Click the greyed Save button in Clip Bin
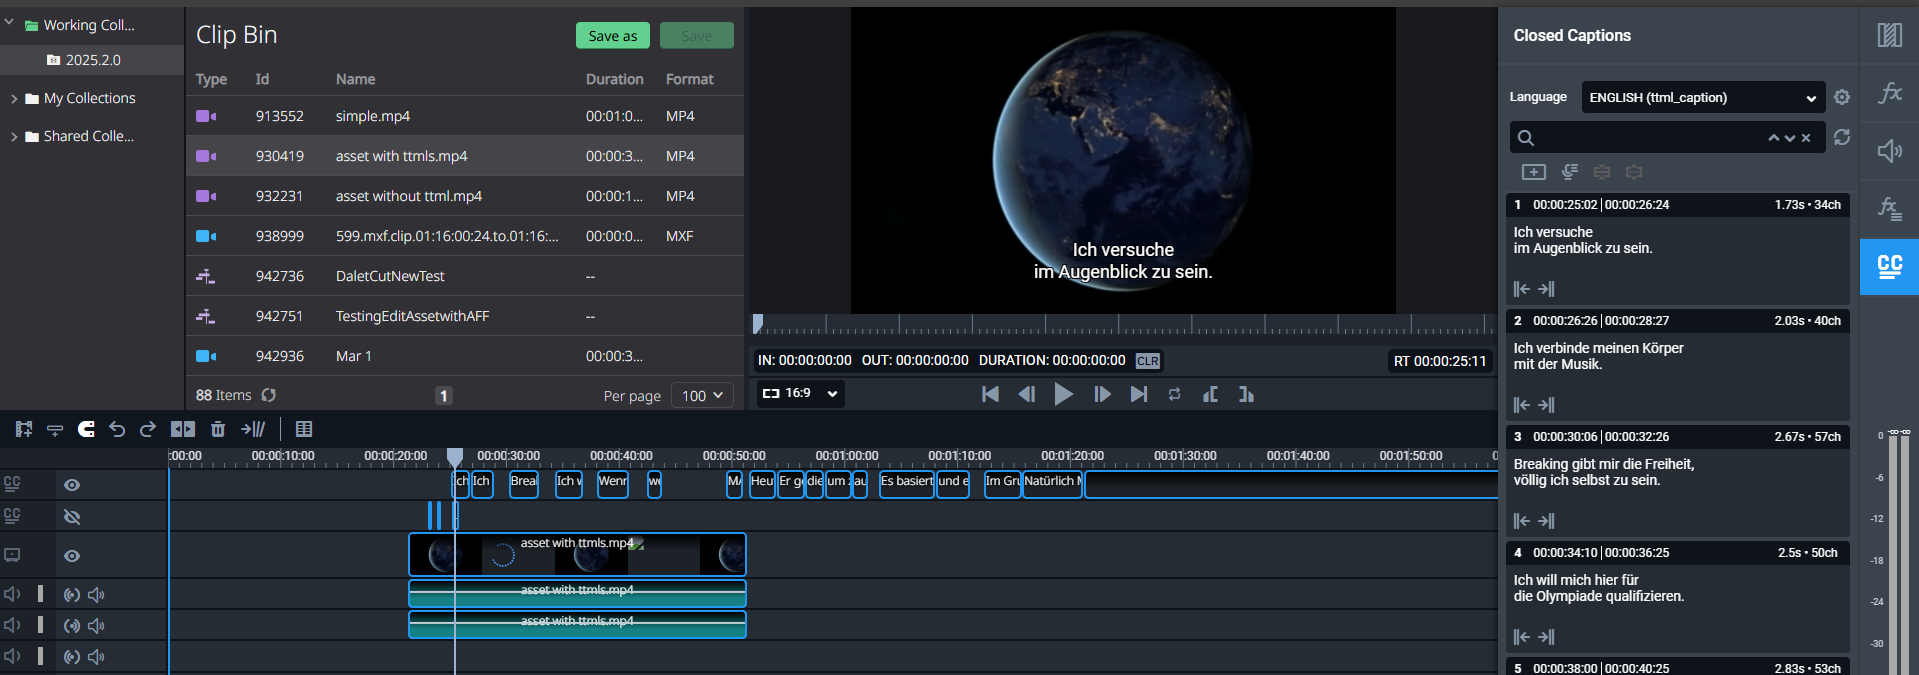Screen dimensions: 1919x675 [697, 36]
